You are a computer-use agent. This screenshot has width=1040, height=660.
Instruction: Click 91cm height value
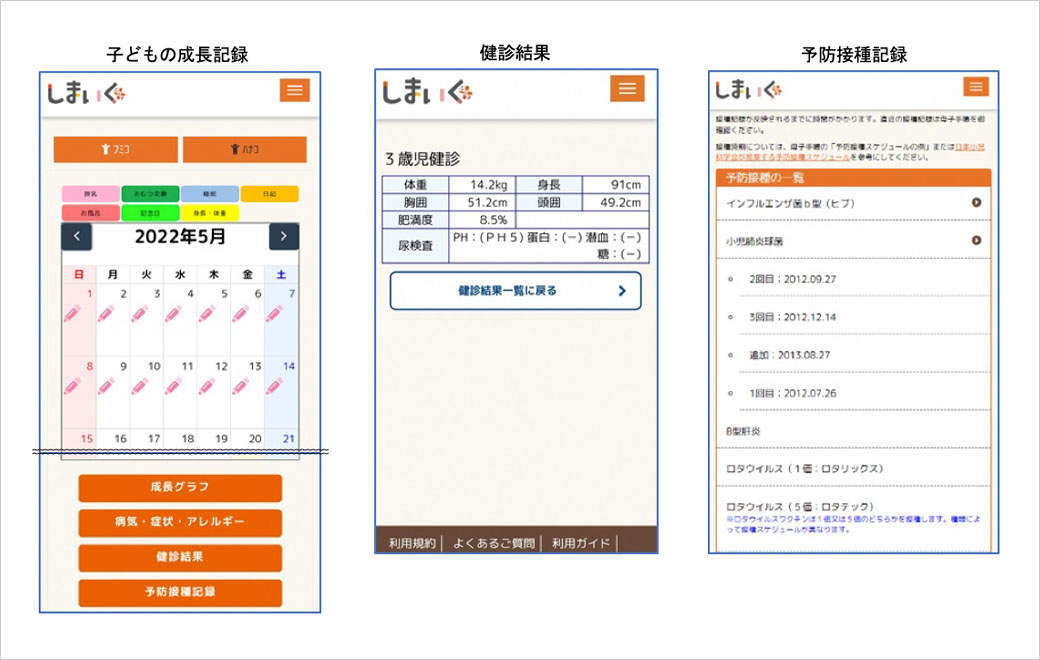coord(625,185)
